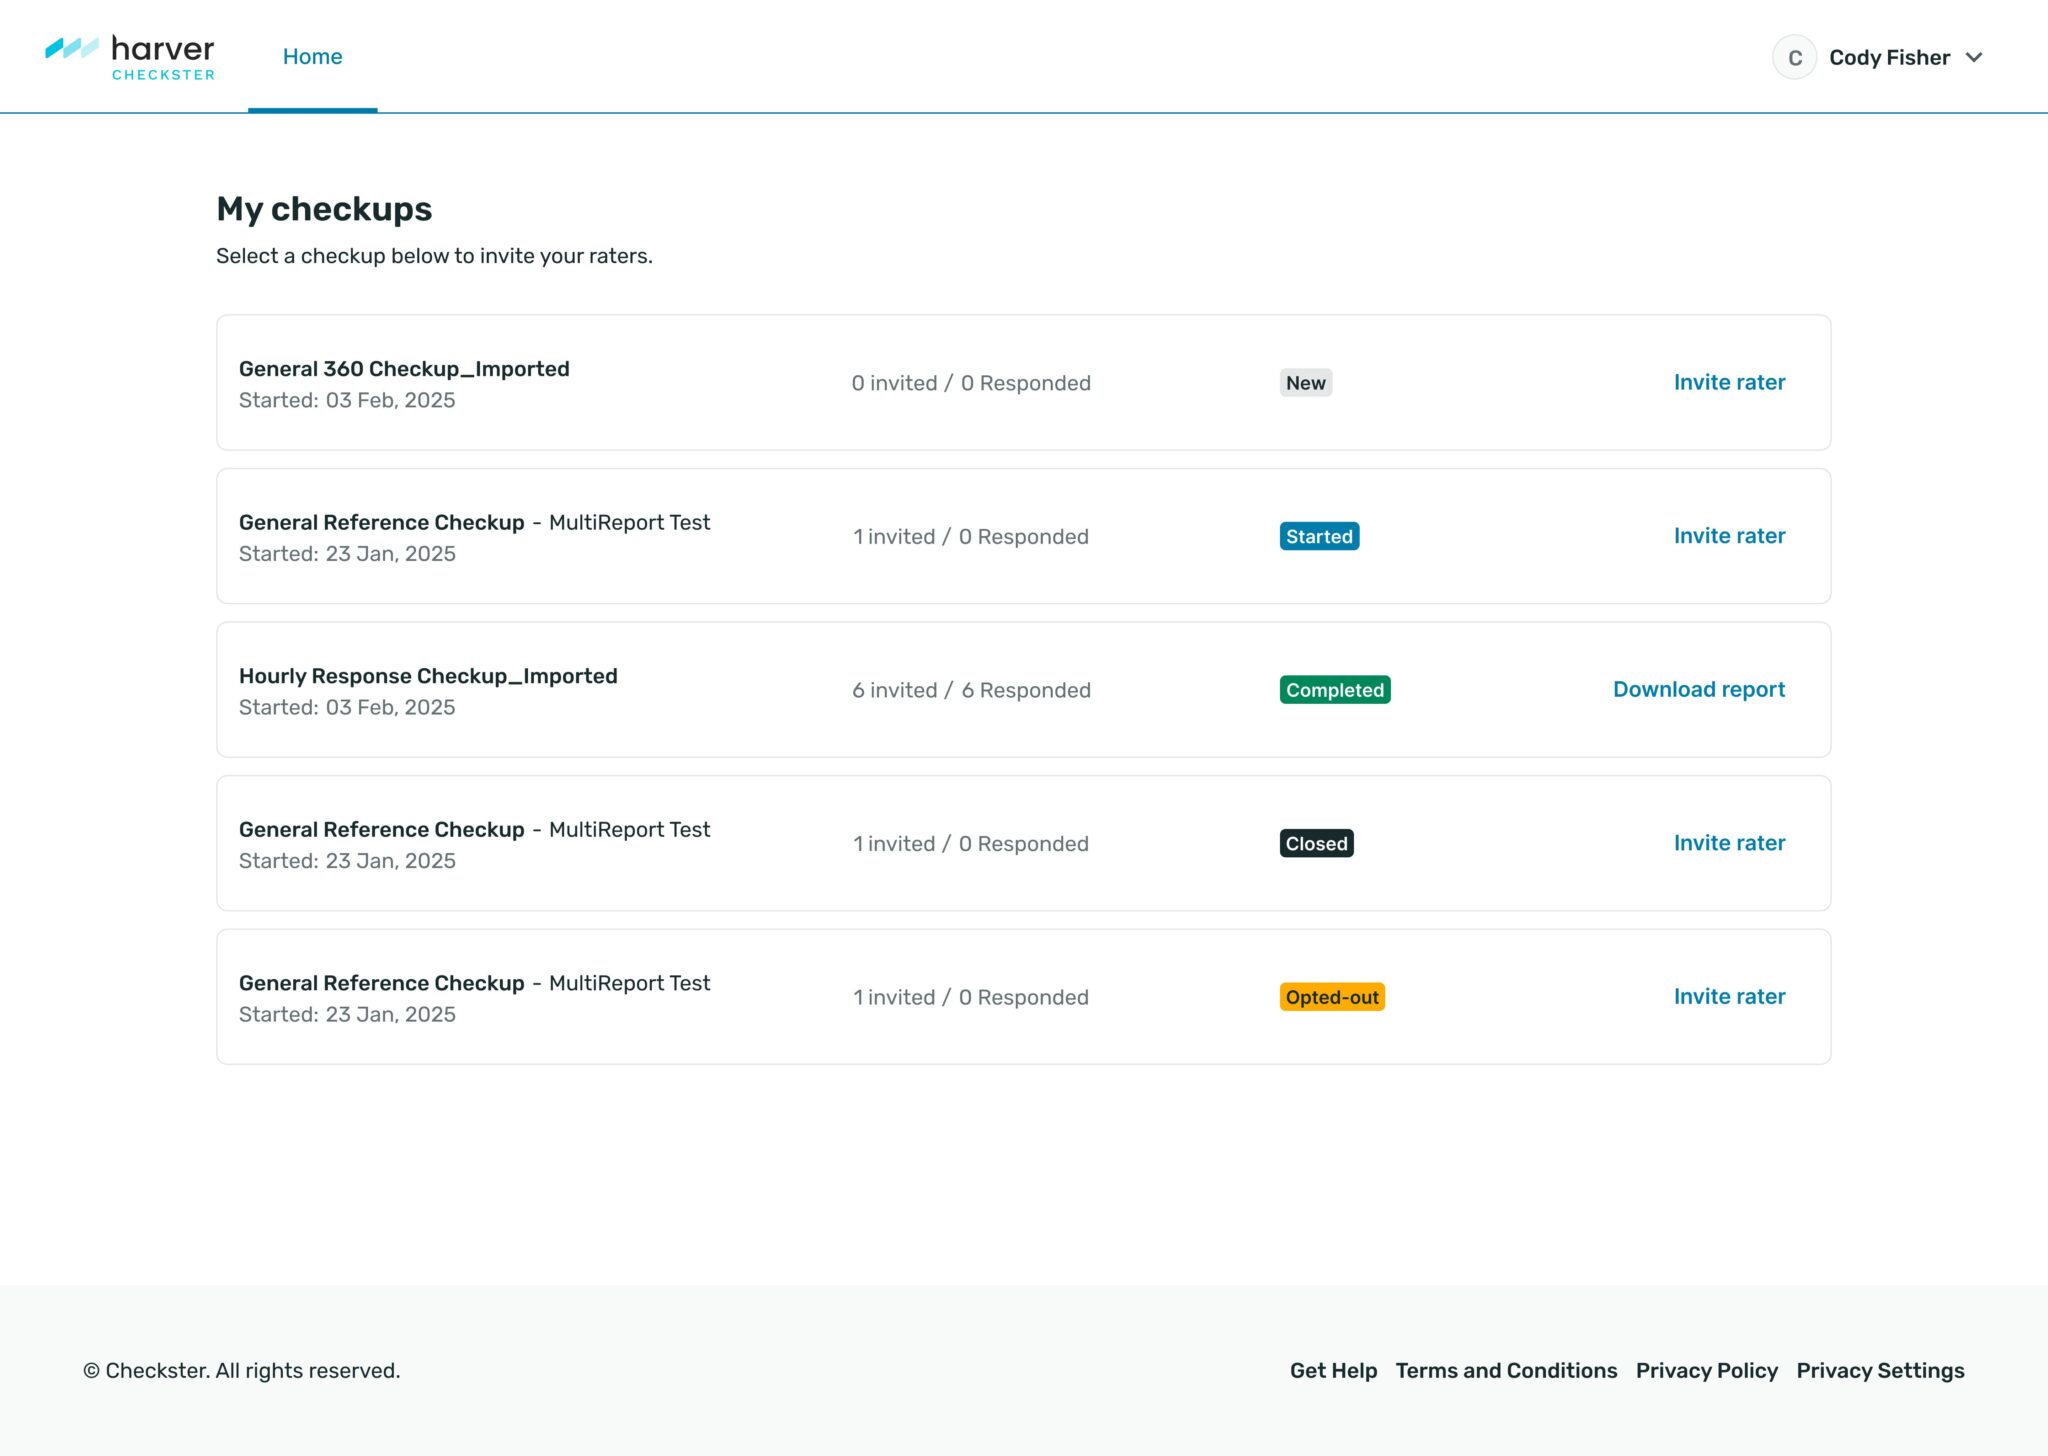
Task: Click the Closed status badge
Action: tap(1316, 843)
